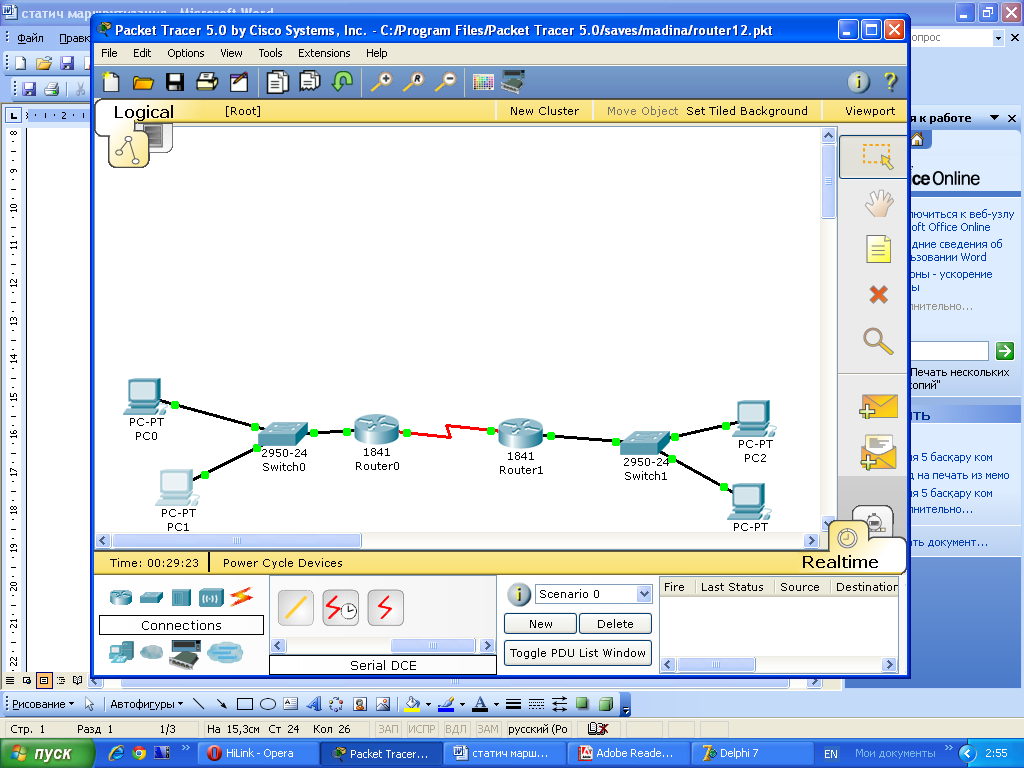Select the Wireless Devices category icon
1024x768 pixels.
(x=212, y=597)
